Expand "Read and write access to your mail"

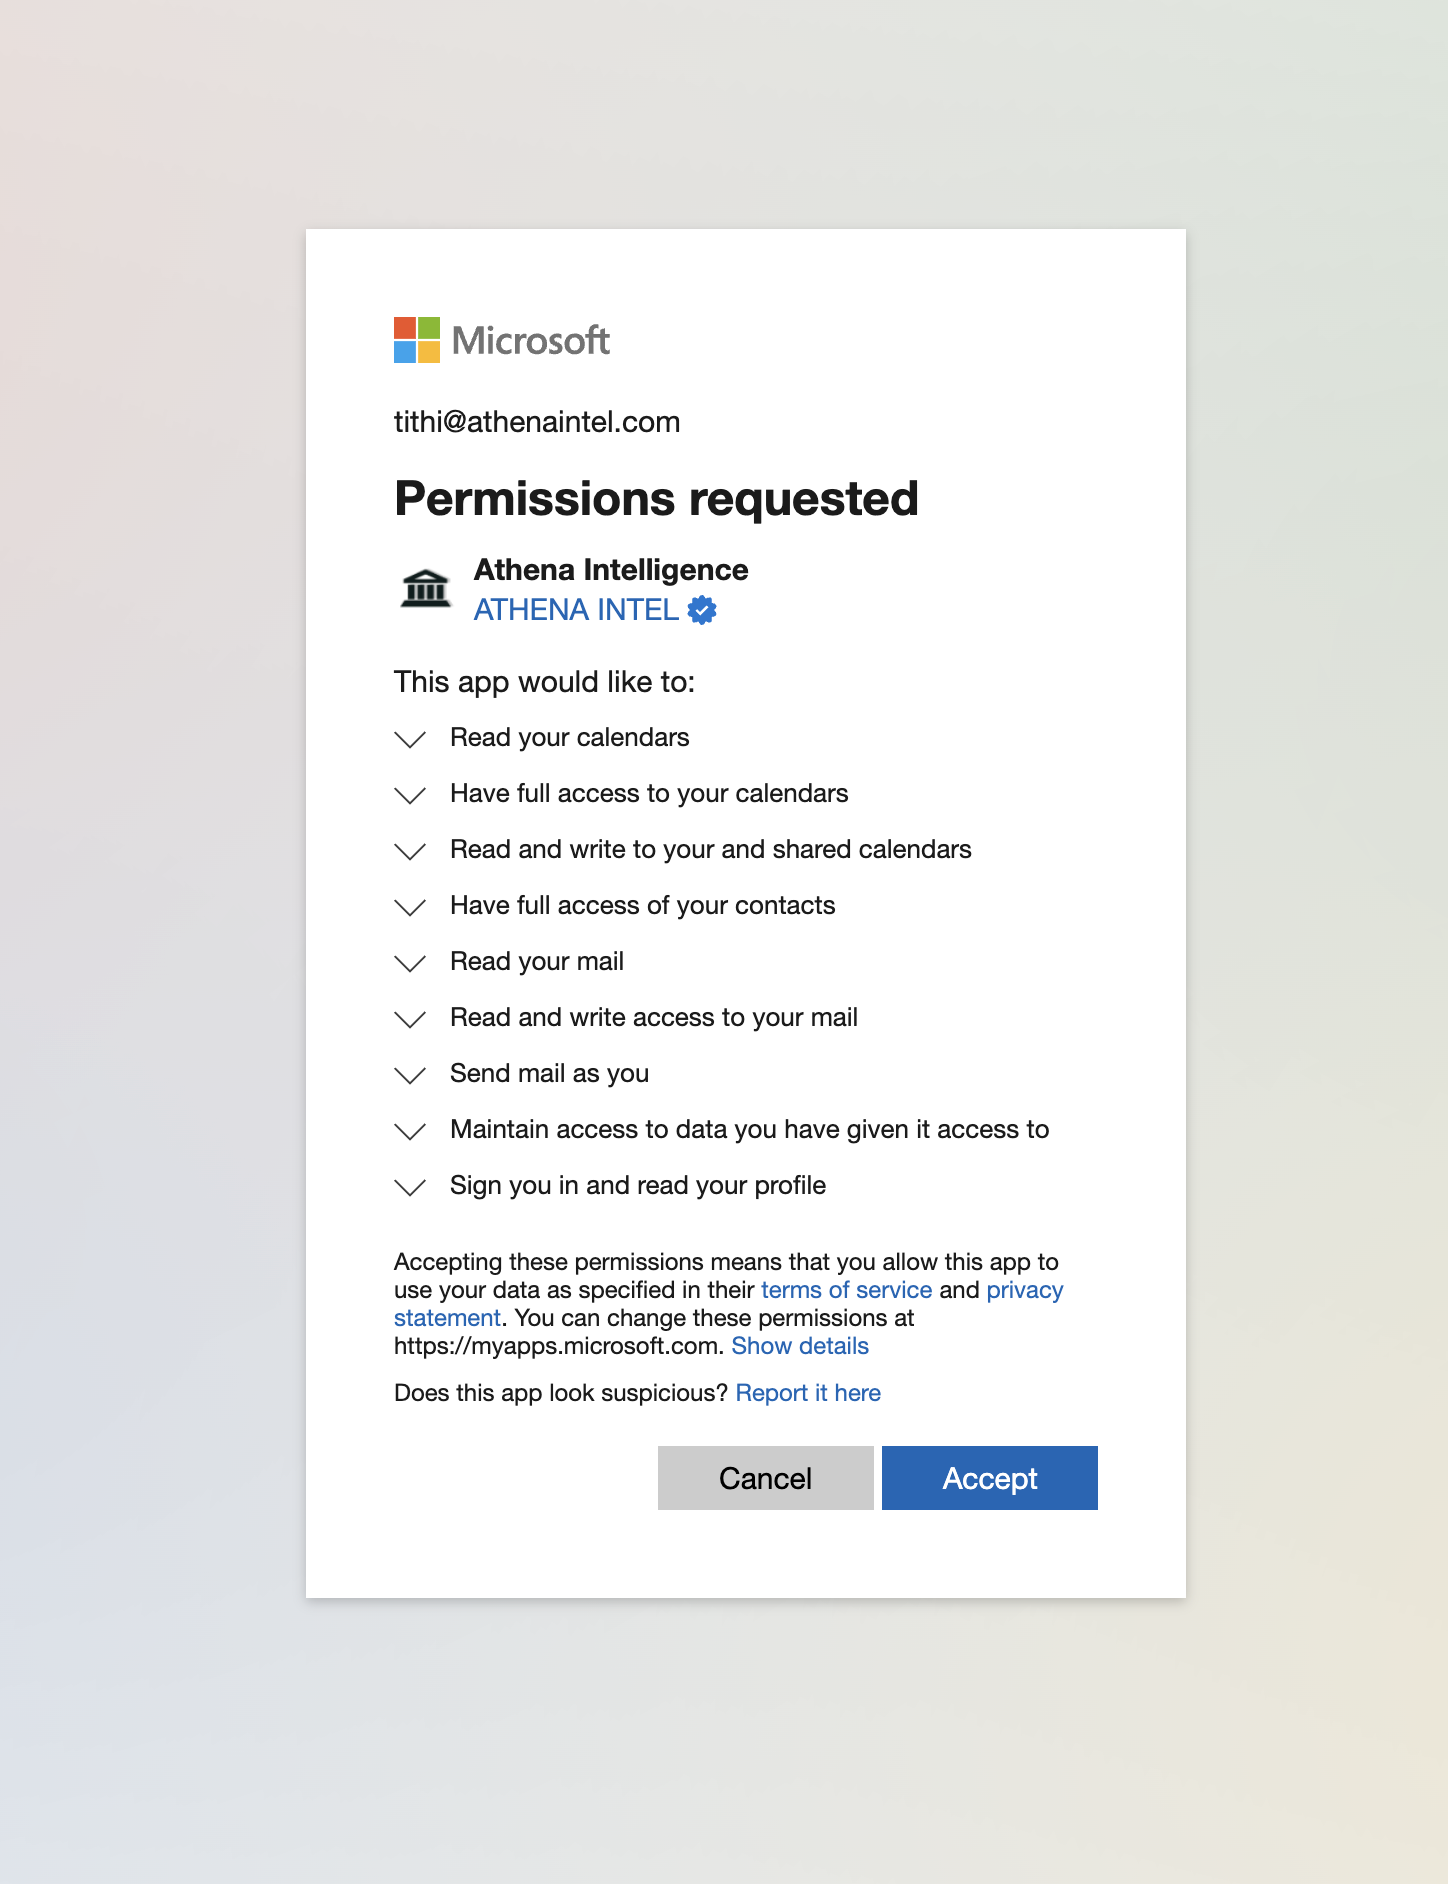click(410, 1019)
